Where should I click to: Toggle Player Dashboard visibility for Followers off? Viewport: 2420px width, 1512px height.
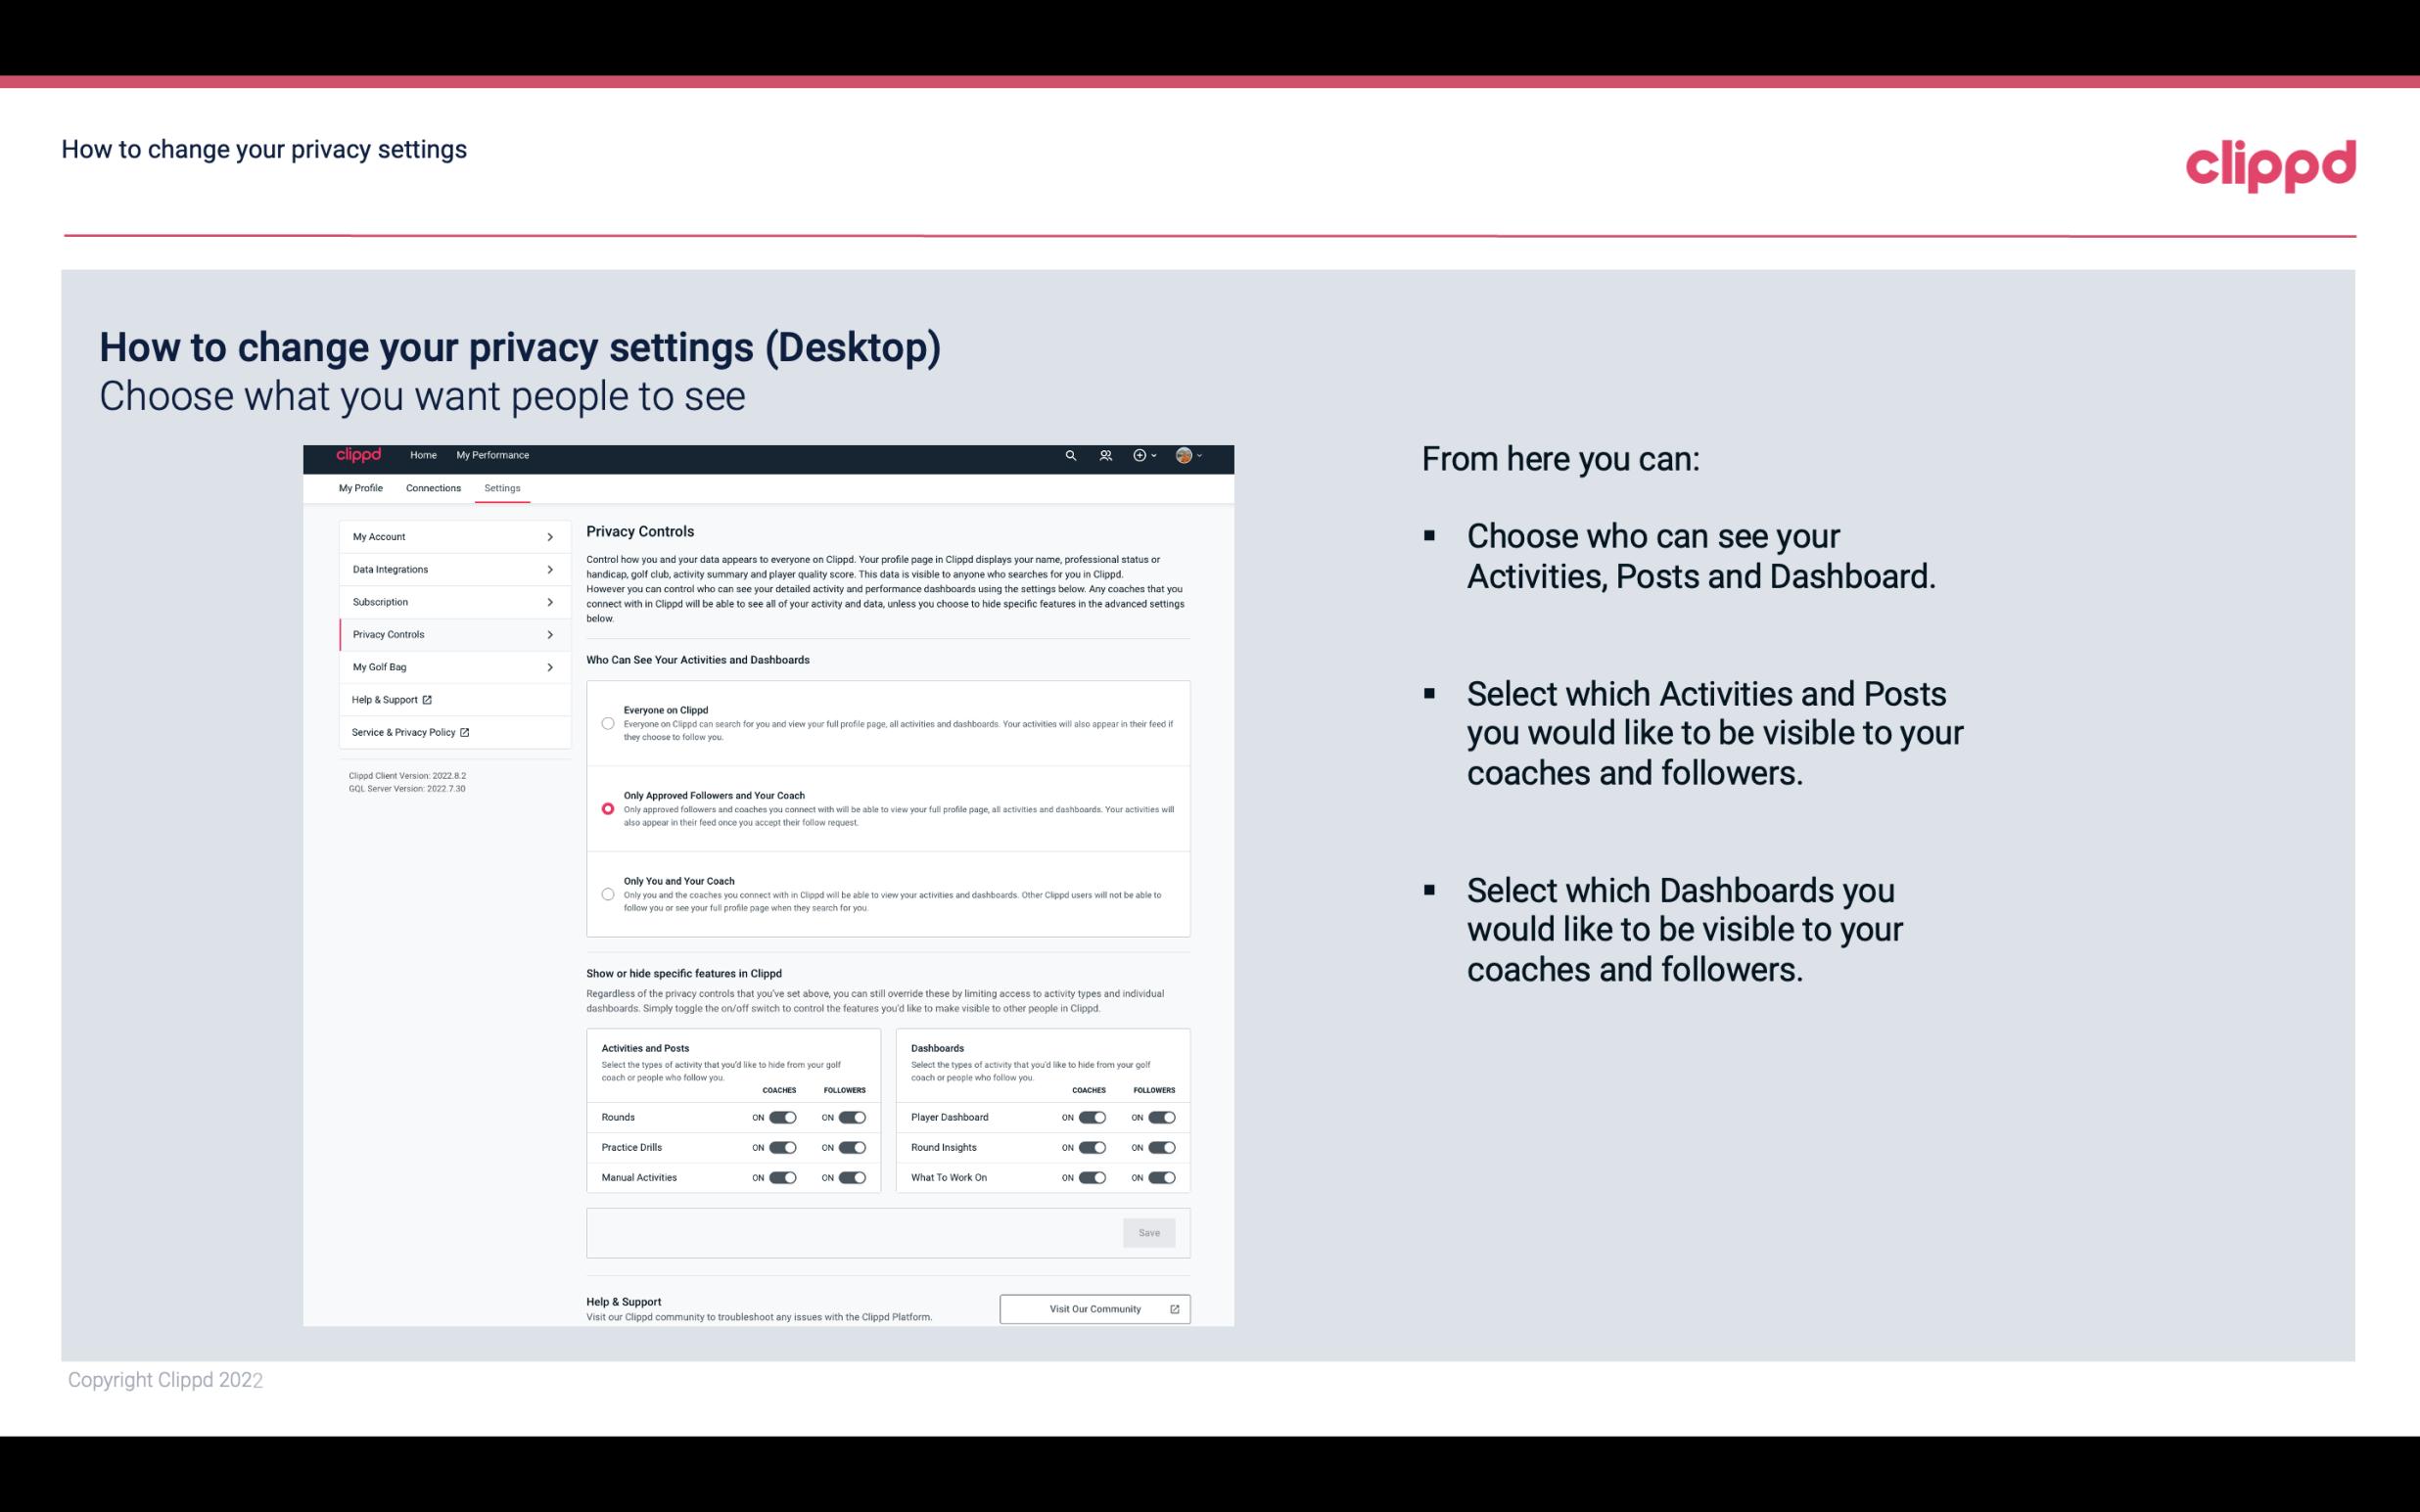1162,1117
